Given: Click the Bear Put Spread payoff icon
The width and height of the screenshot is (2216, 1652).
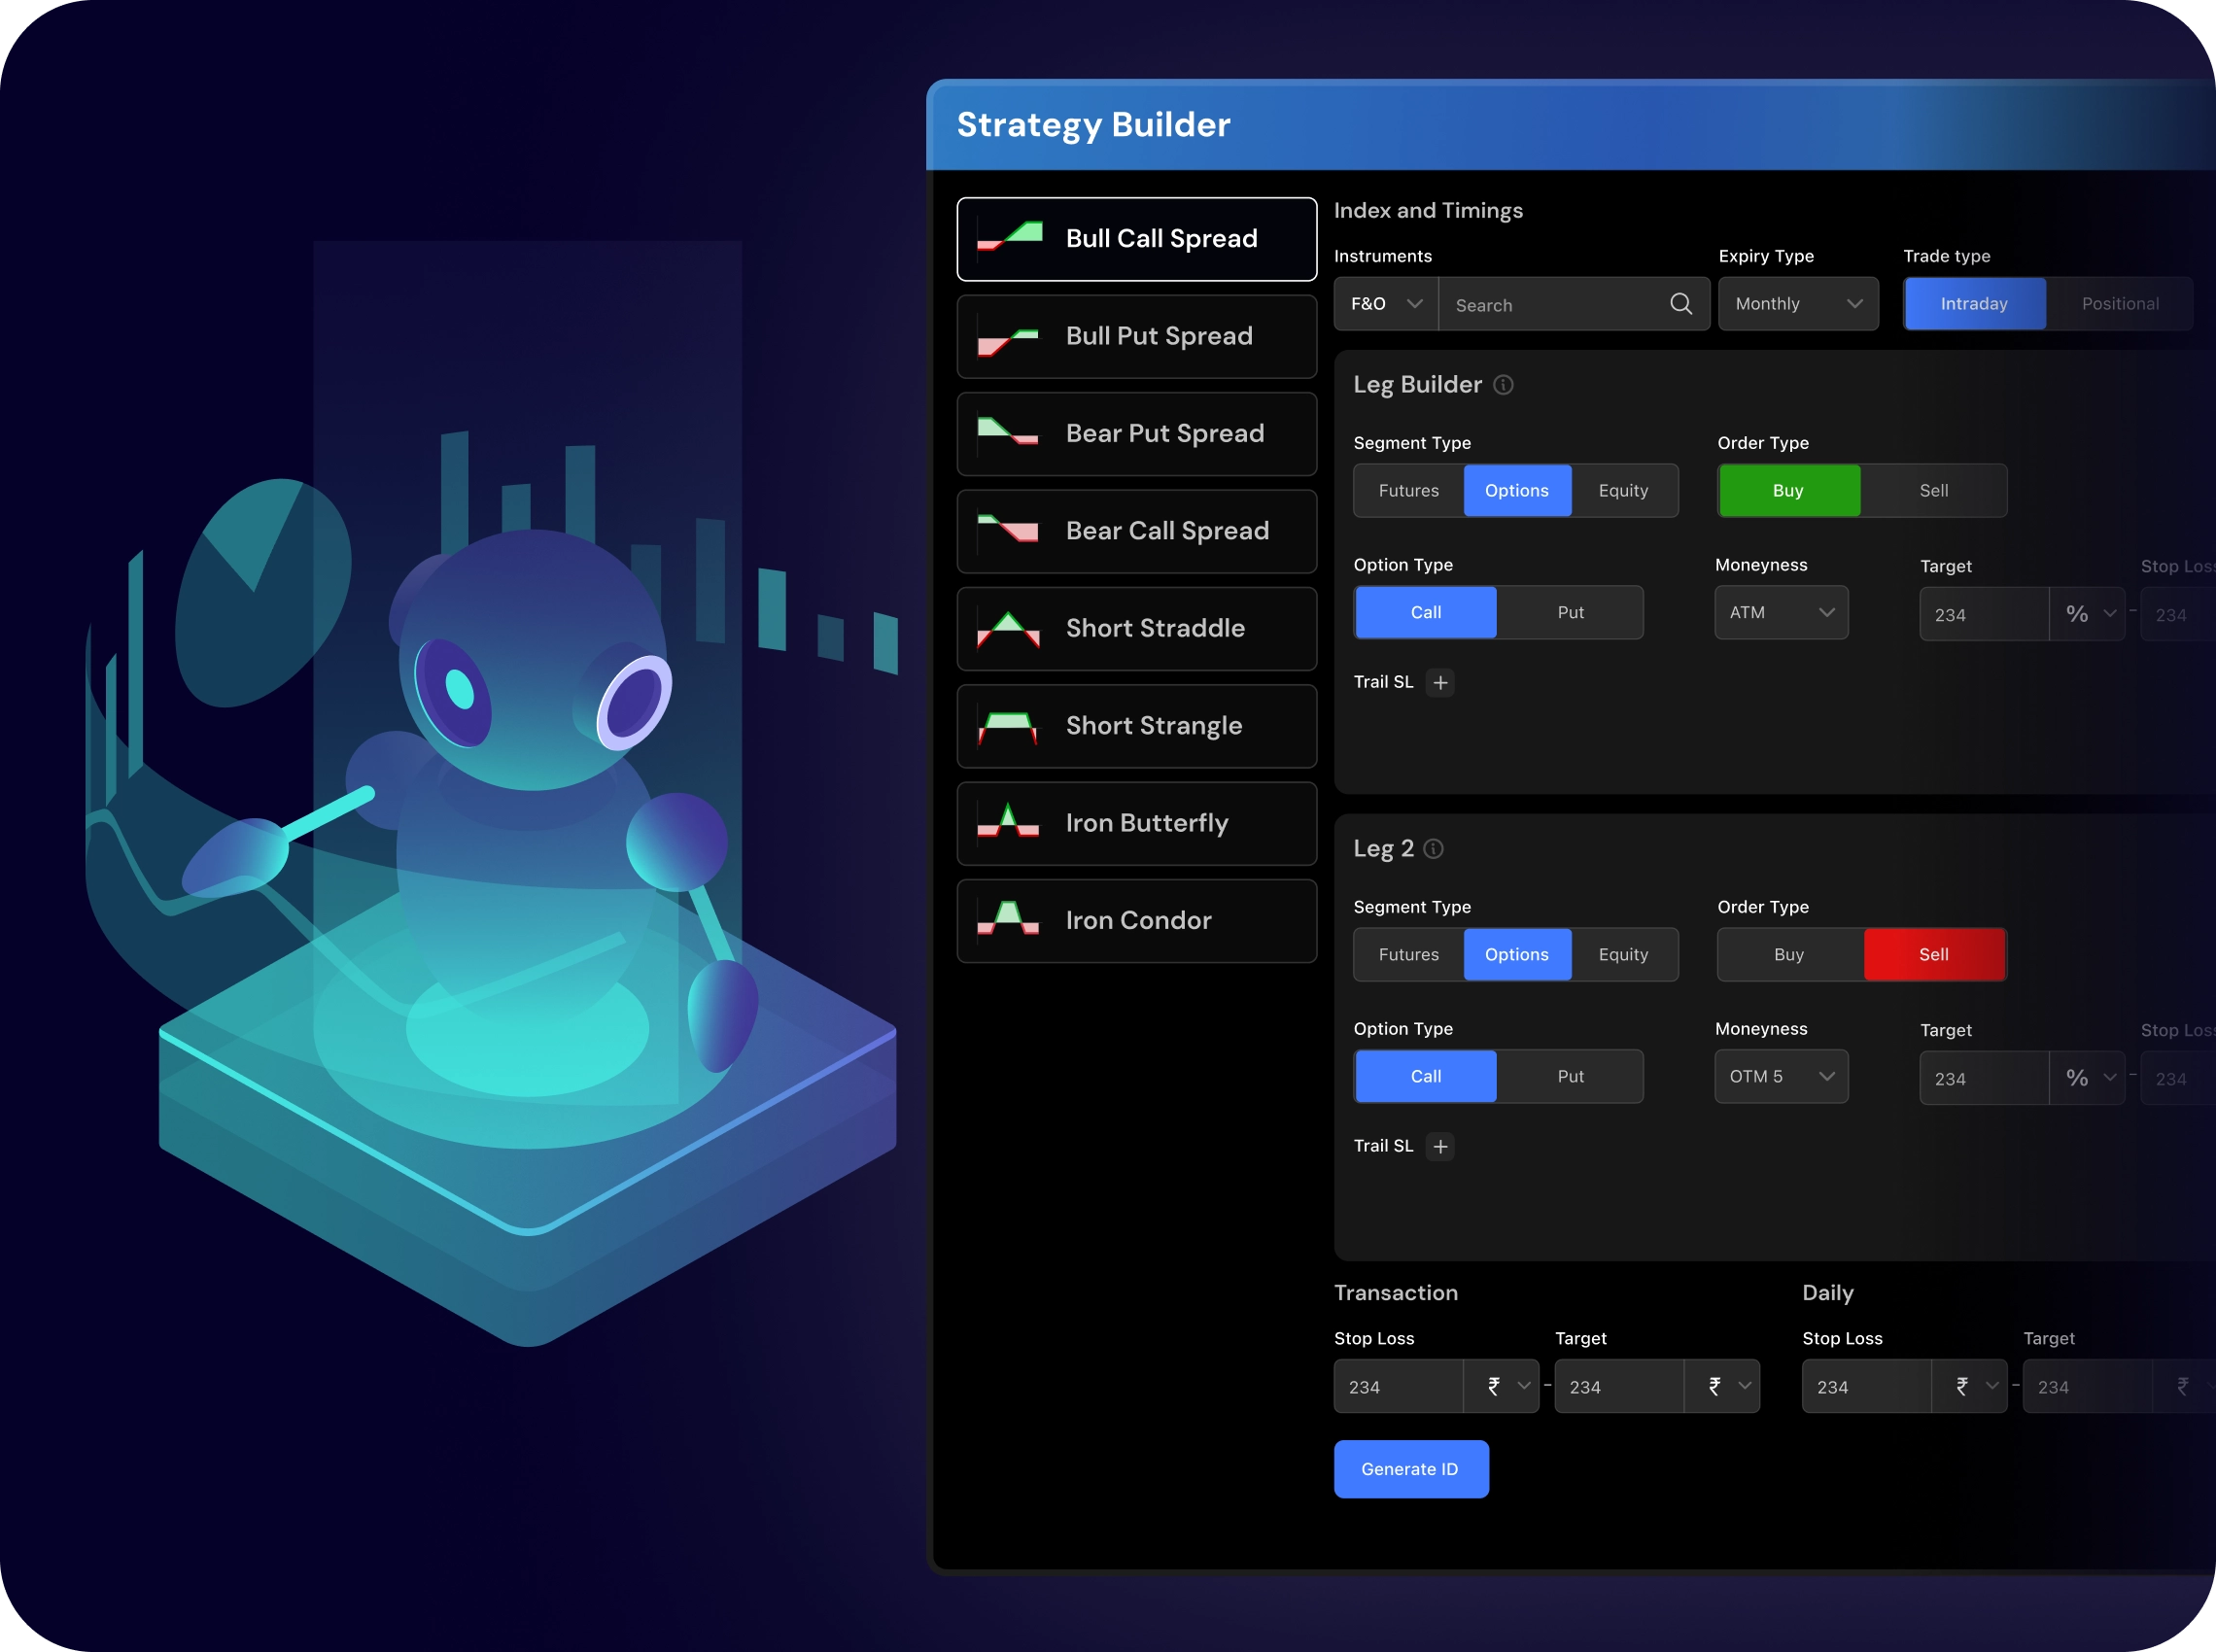Looking at the screenshot, I should (x=1008, y=432).
